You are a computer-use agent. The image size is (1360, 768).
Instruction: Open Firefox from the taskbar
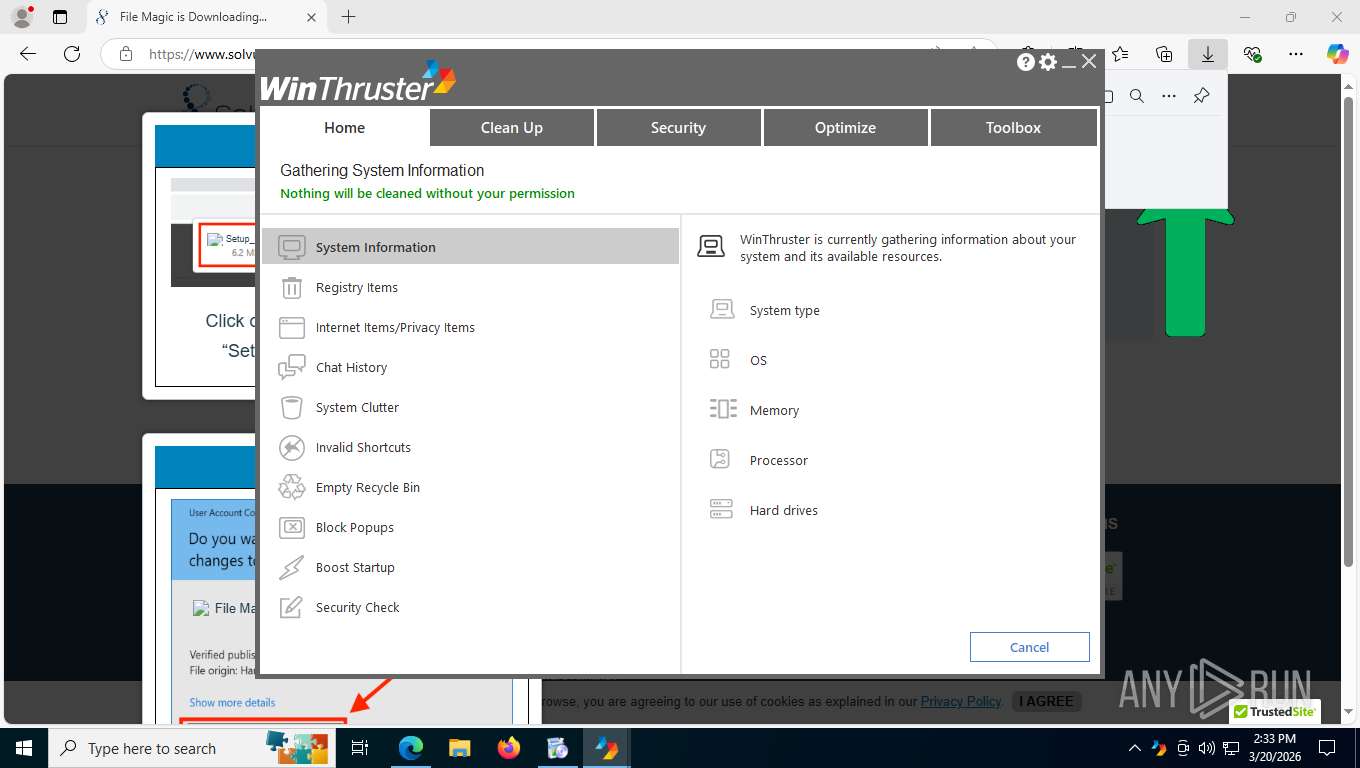tap(509, 748)
